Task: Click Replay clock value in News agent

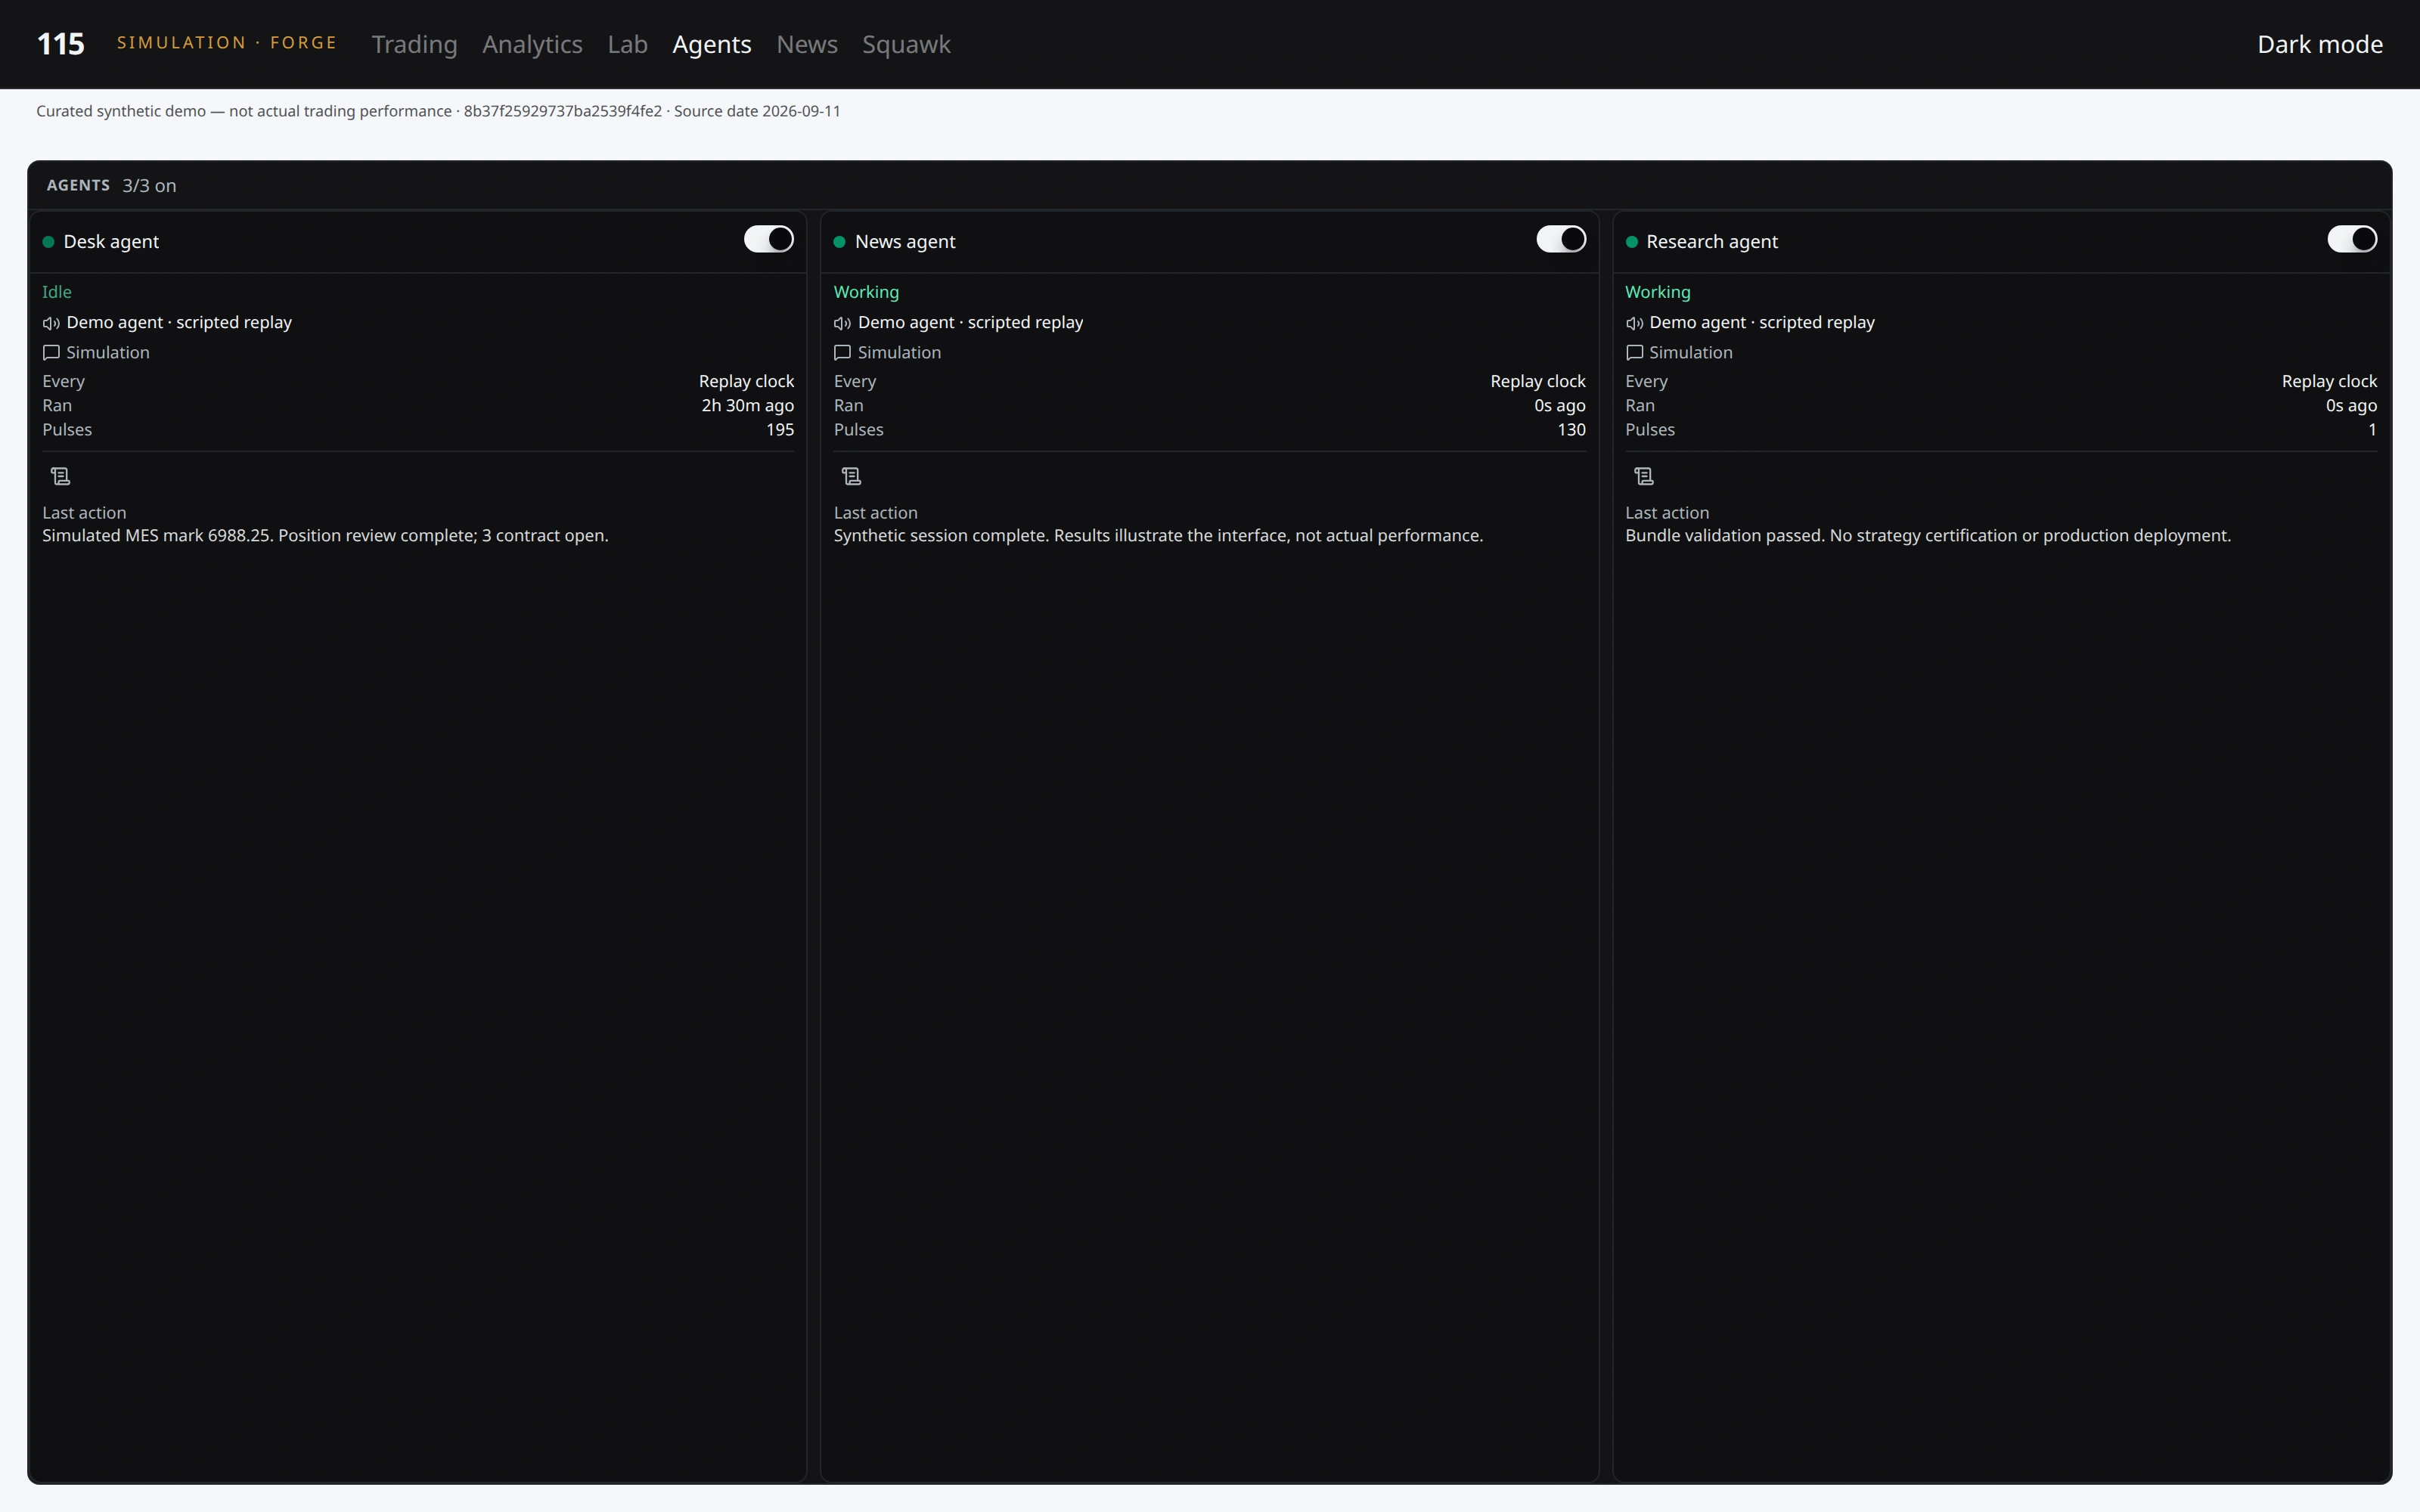Action: (x=1538, y=382)
